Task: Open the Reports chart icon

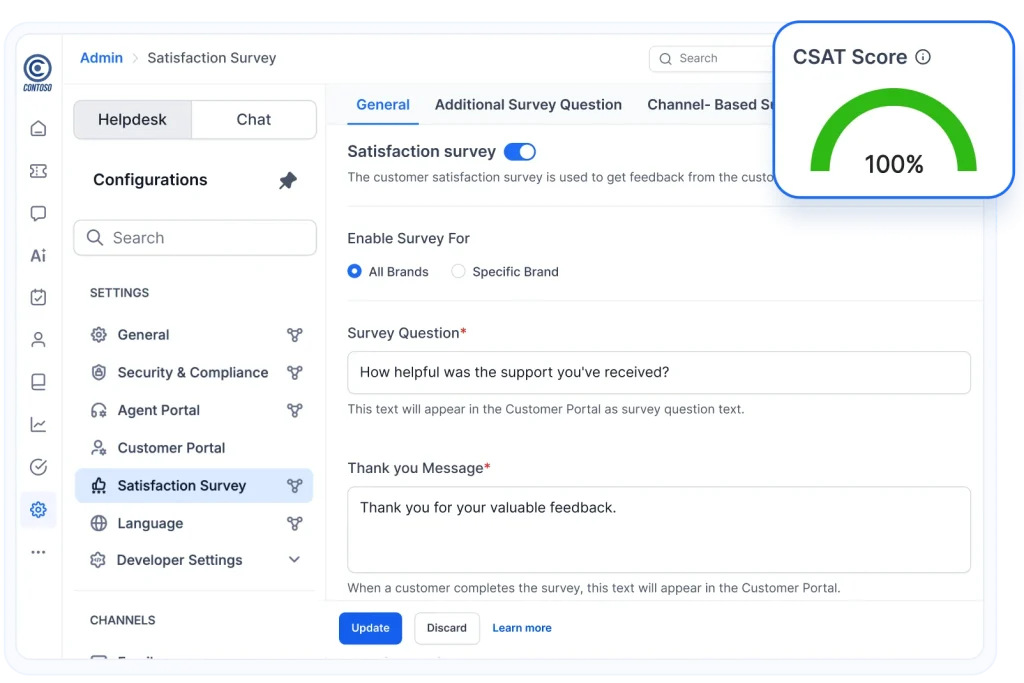Action: [39, 424]
